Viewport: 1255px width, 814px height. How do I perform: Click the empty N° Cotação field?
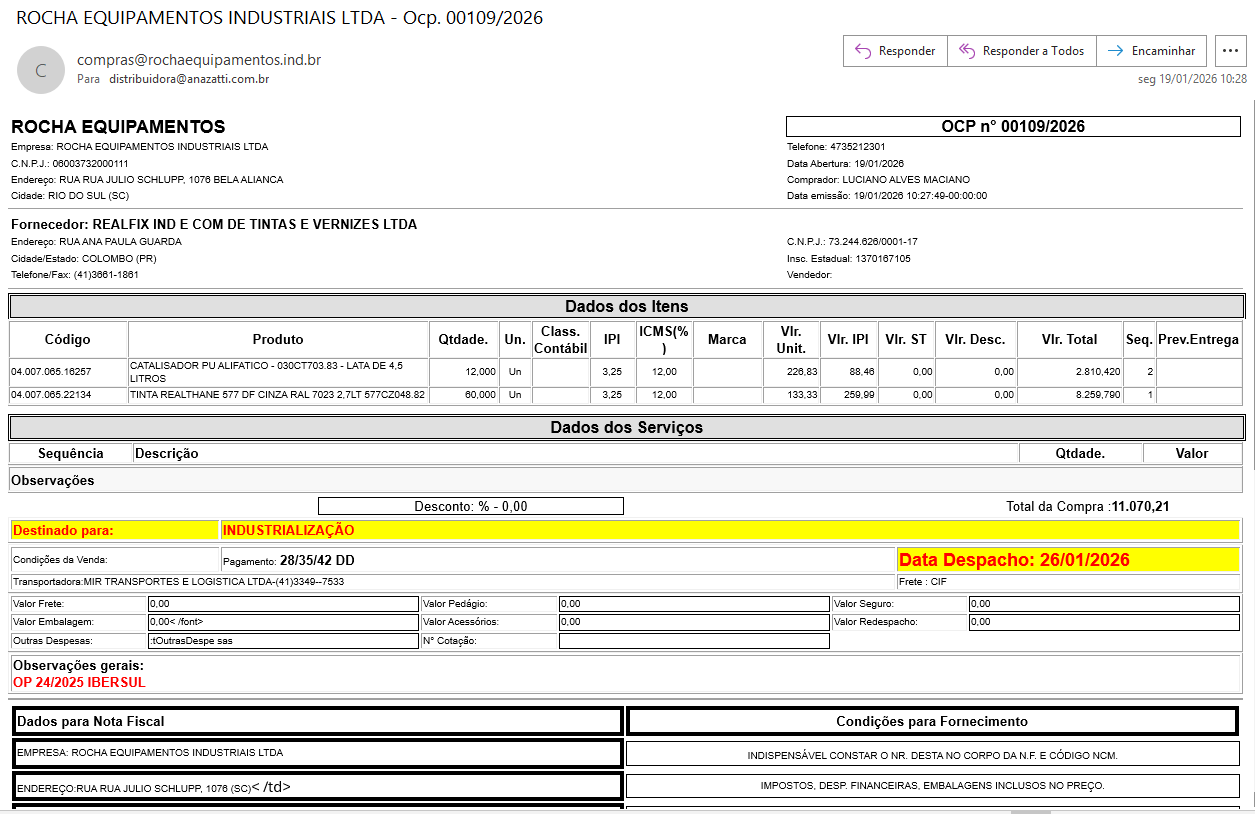(693, 641)
